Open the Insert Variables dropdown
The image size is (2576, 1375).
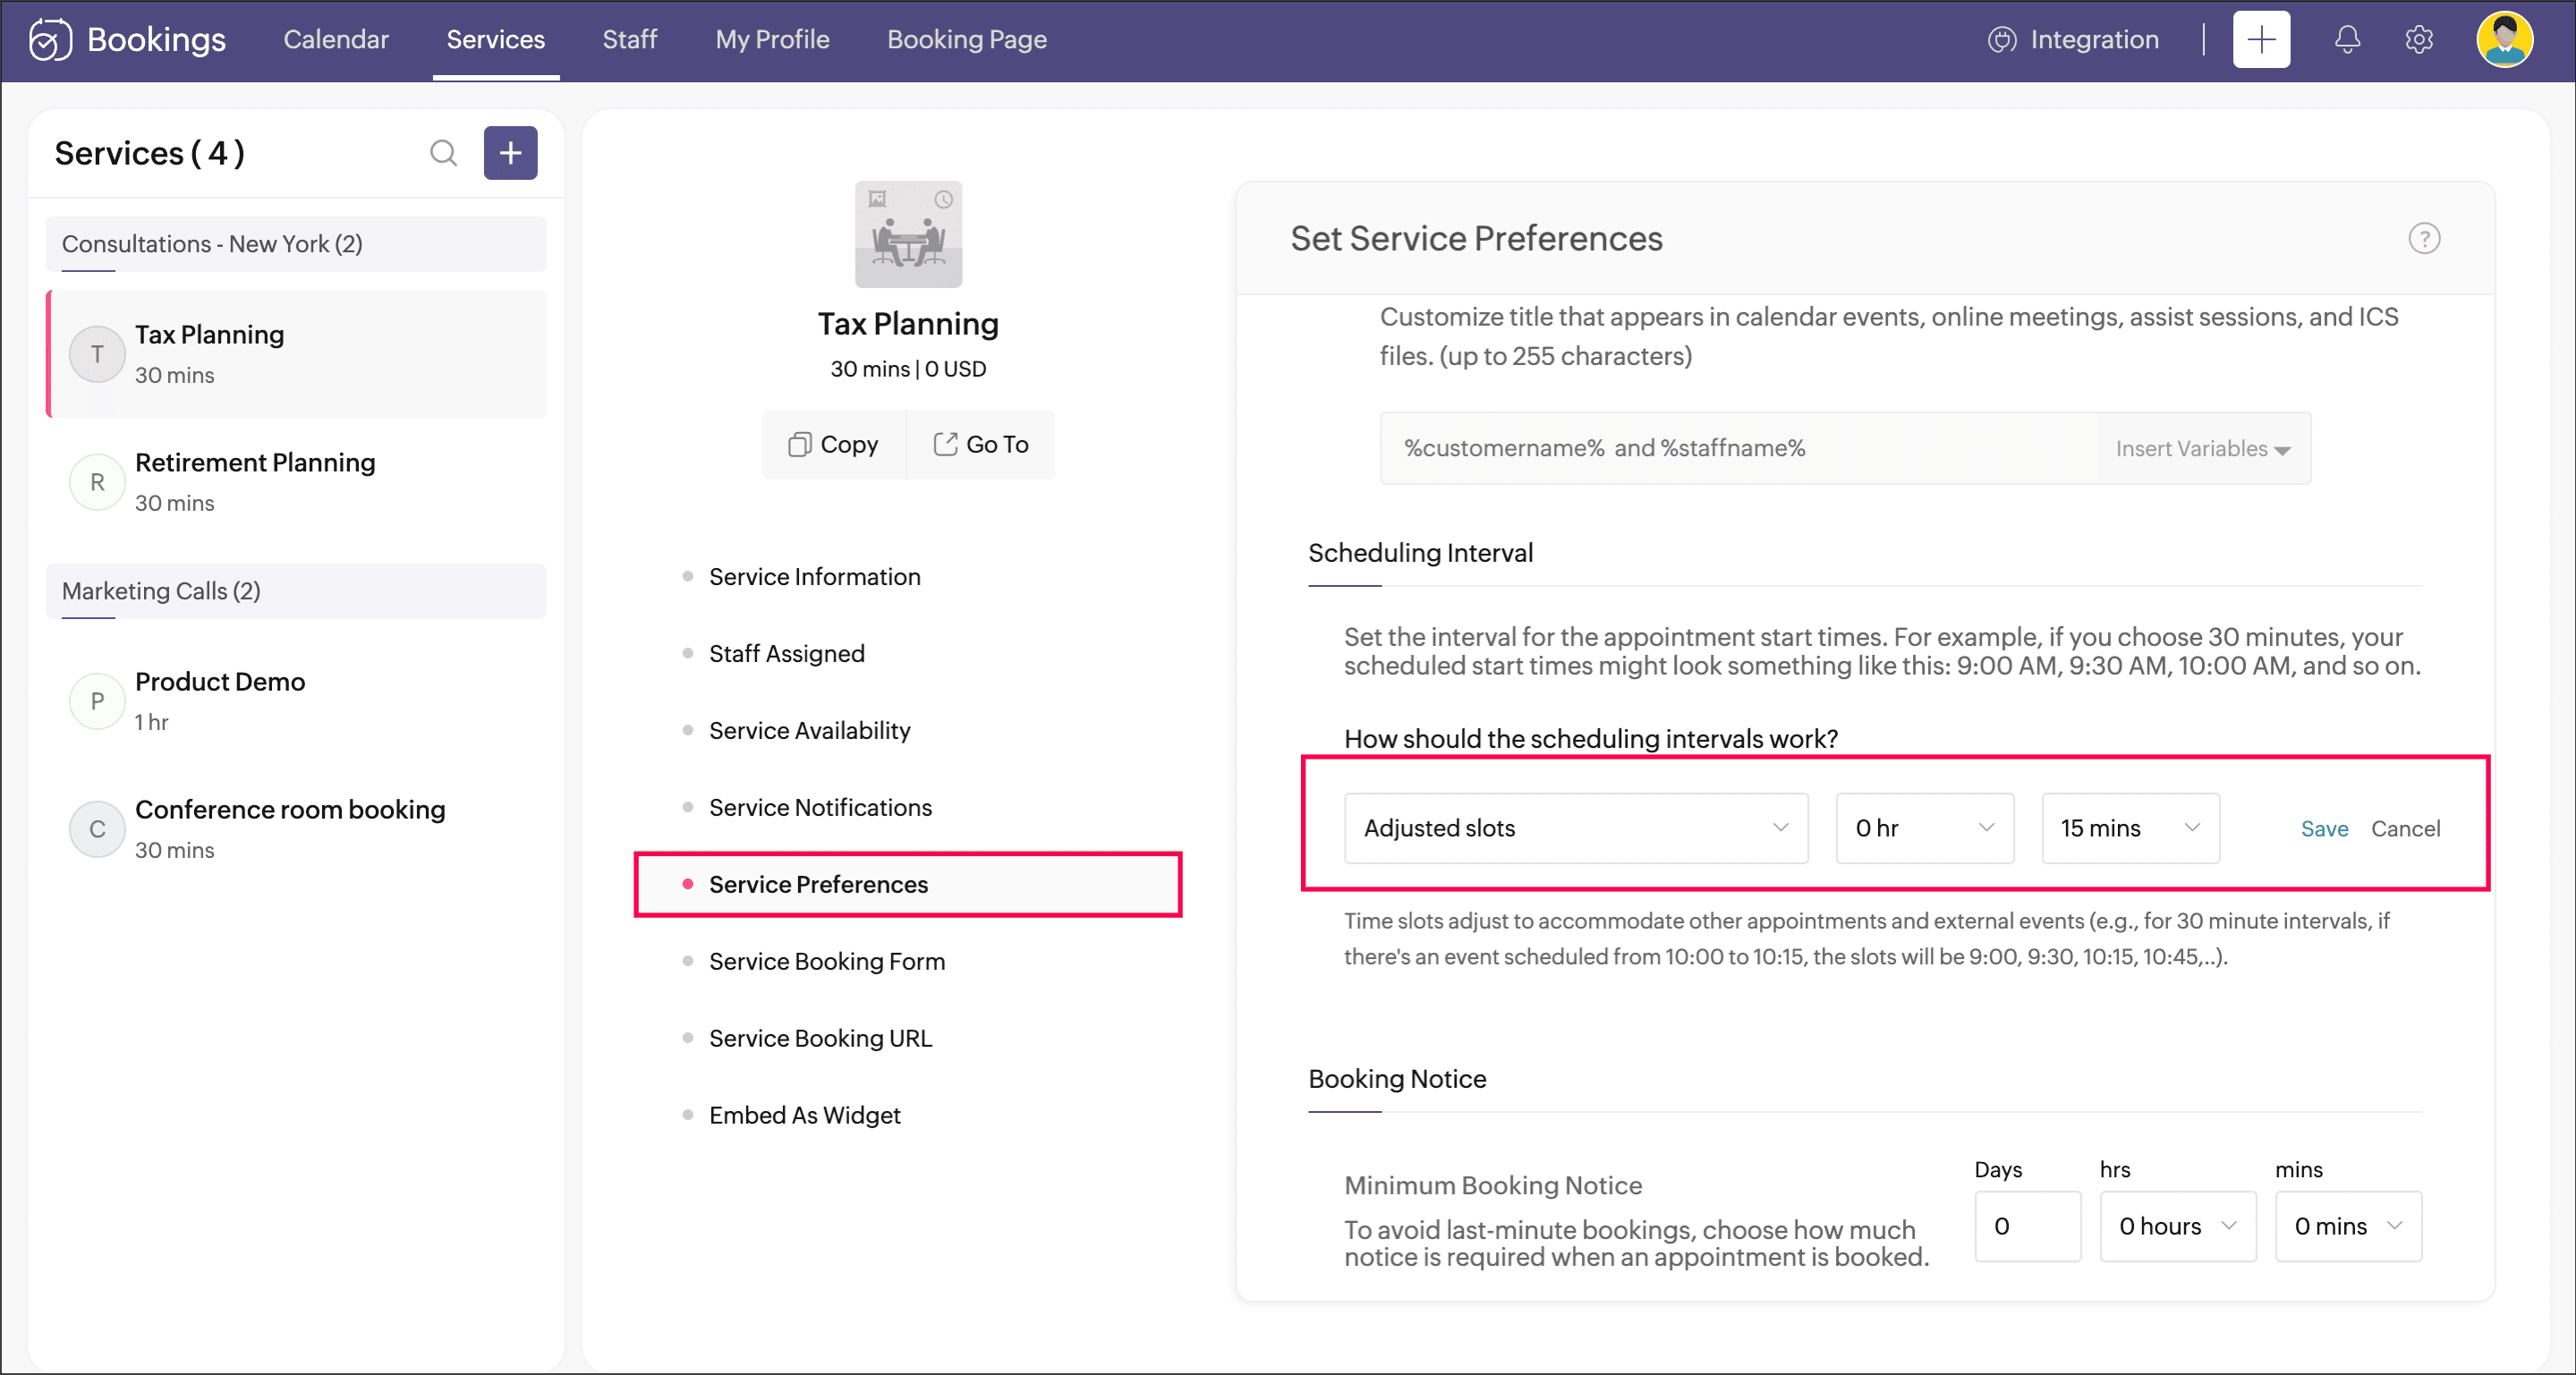pyautogui.click(x=2202, y=449)
